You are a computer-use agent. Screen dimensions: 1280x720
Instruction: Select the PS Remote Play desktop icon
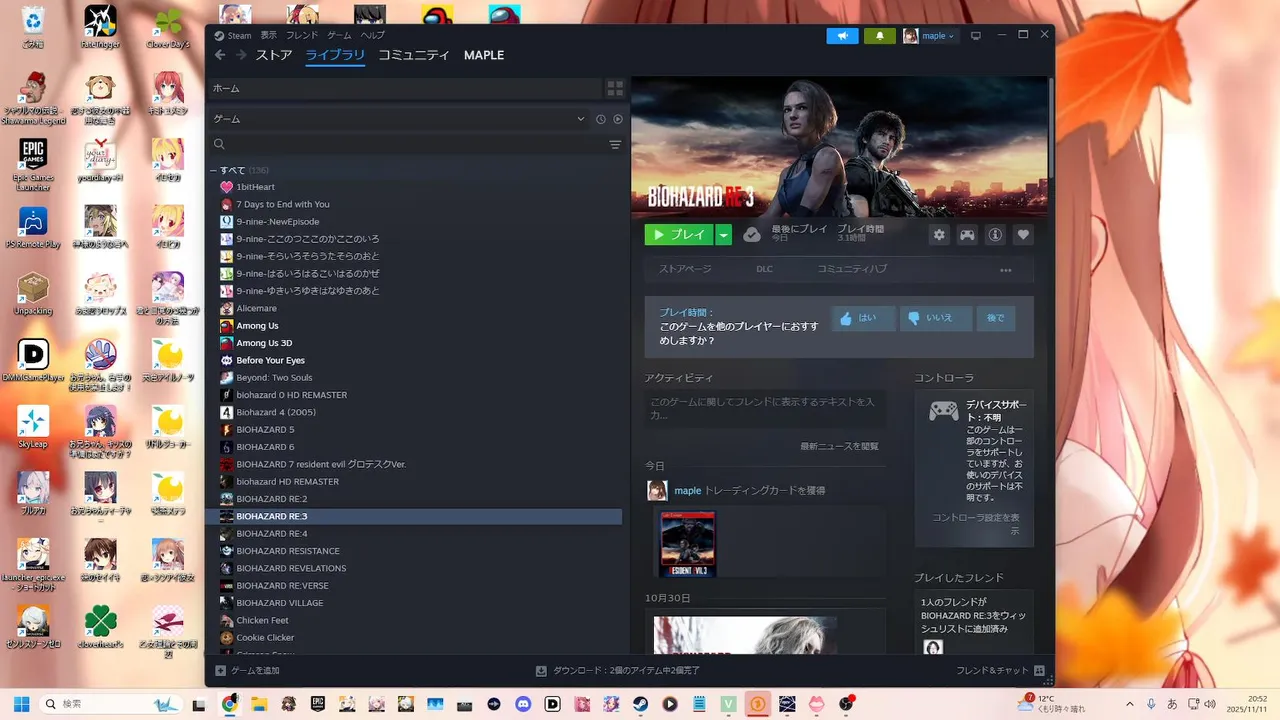33,228
